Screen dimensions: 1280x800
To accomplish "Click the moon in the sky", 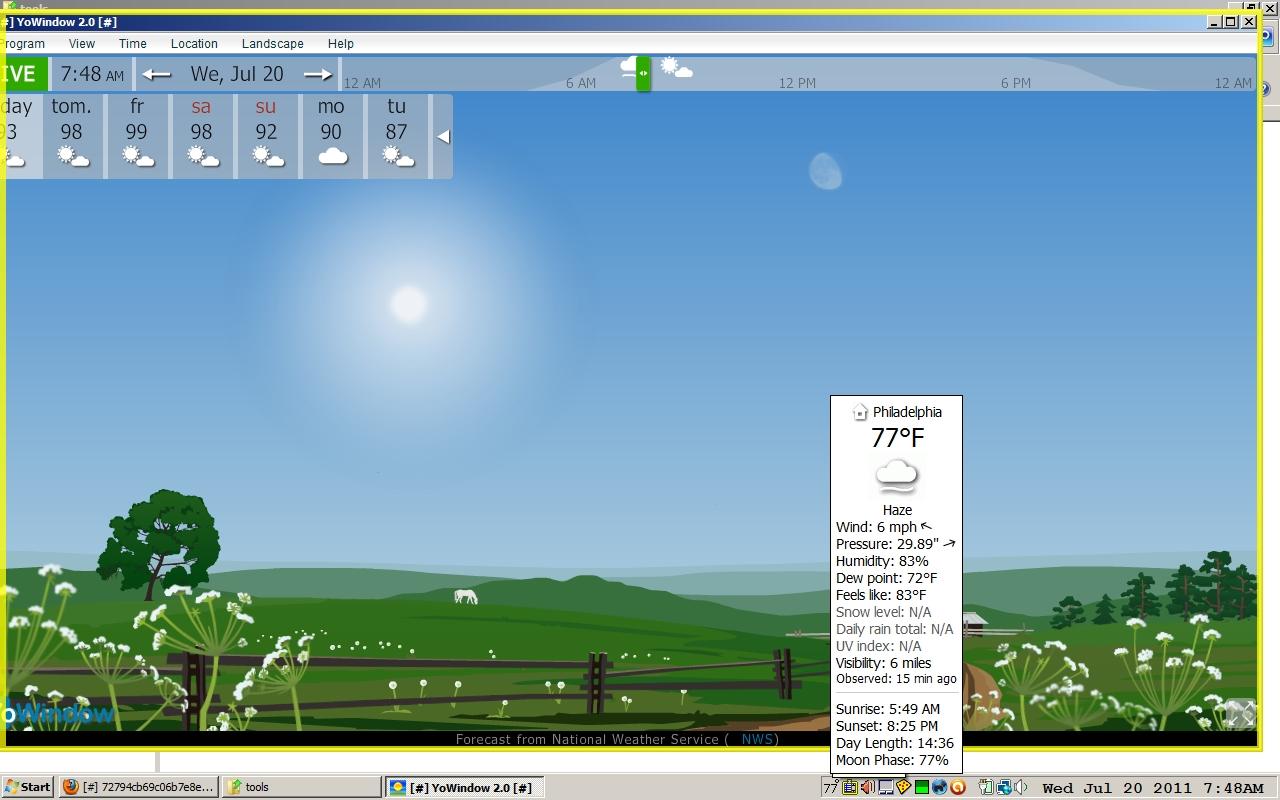I will (x=825, y=171).
